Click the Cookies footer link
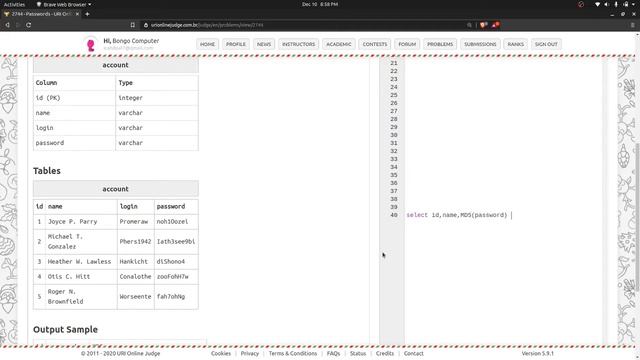640x360 pixels. (x=221, y=353)
